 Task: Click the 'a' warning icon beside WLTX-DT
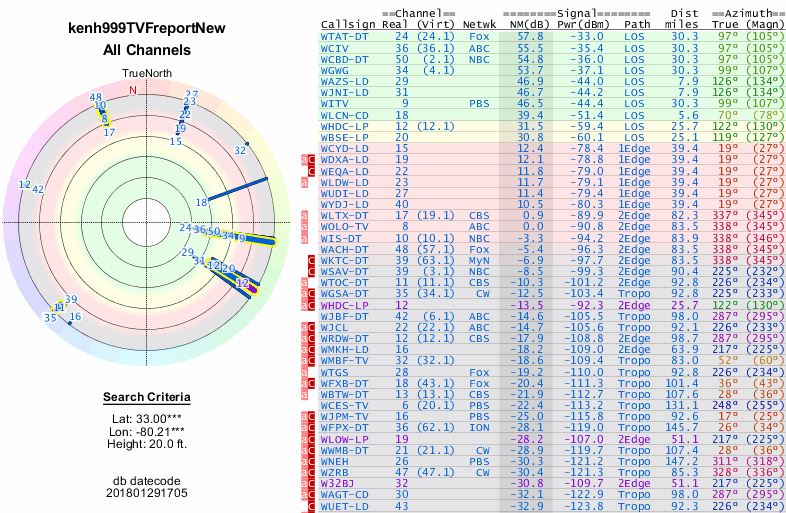305,215
